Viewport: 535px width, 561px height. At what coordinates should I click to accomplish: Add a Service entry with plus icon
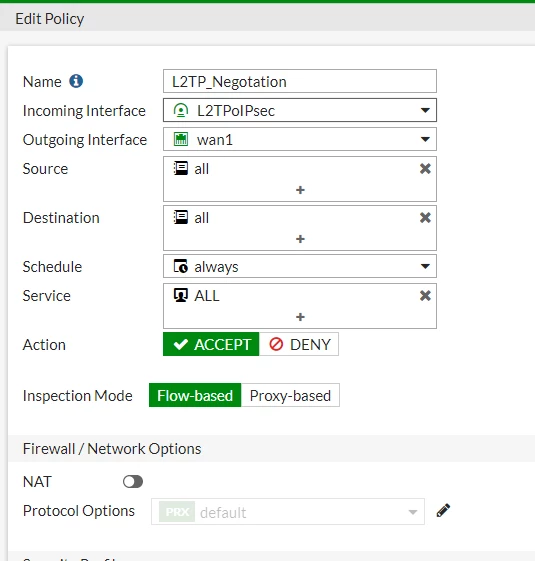[300, 317]
